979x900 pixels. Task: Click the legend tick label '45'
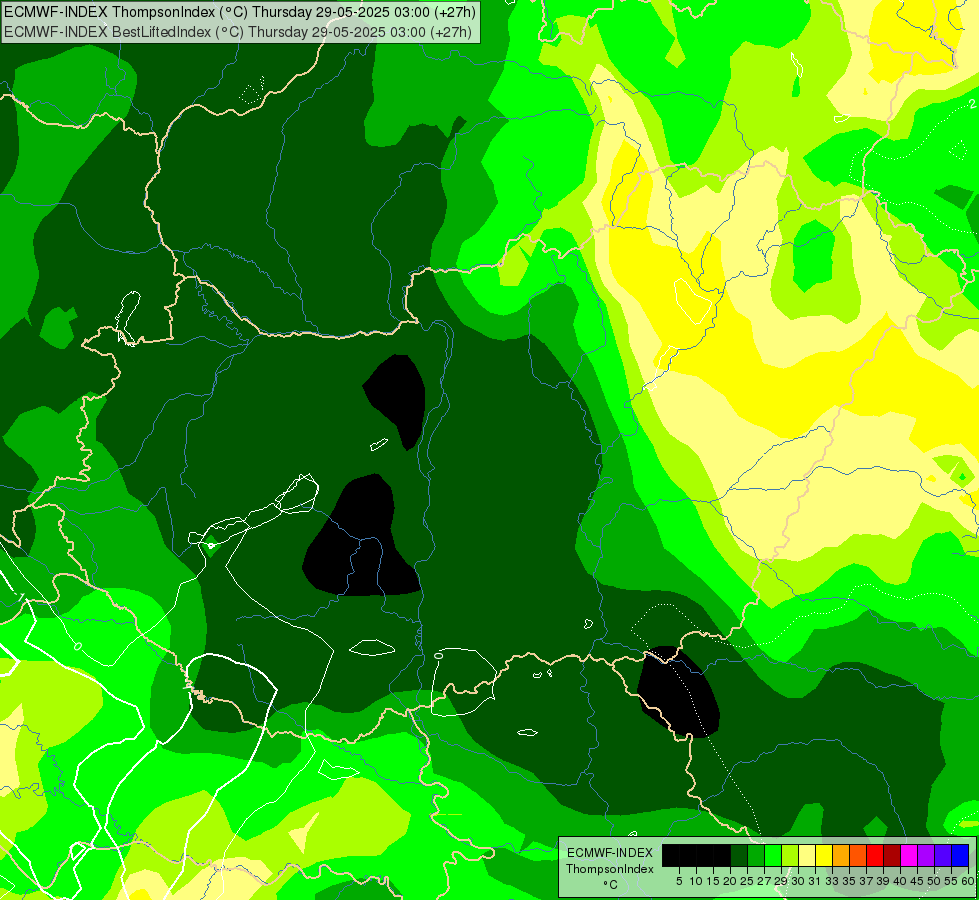[x=917, y=881]
